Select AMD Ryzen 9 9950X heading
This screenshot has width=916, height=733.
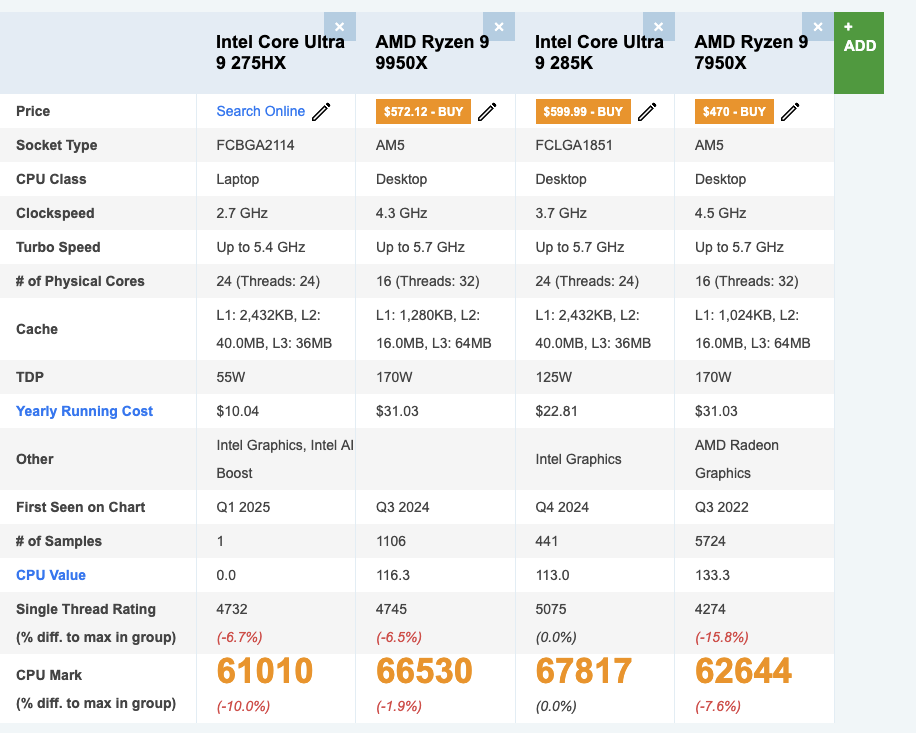click(x=432, y=52)
